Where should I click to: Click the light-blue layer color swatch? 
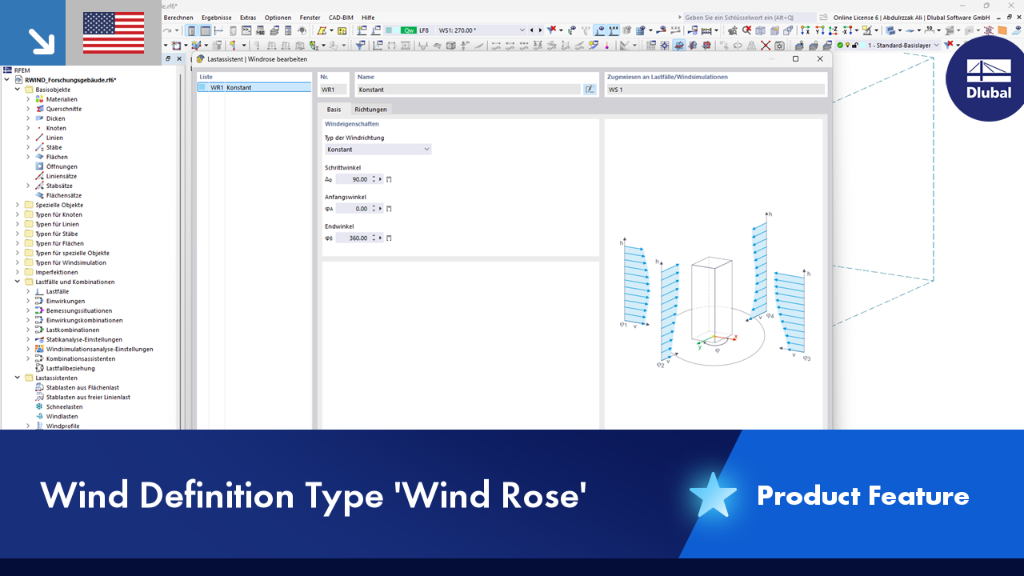[862, 45]
